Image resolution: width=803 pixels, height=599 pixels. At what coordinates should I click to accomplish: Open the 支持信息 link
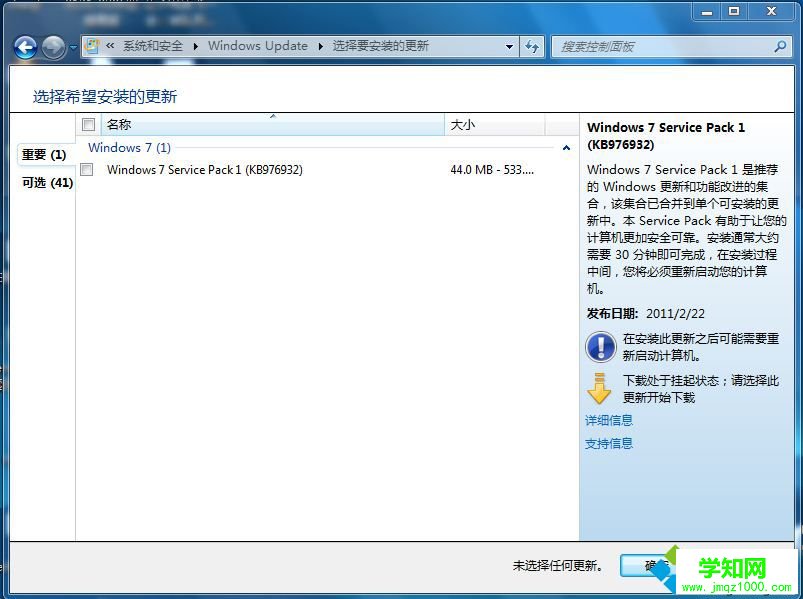[608, 443]
